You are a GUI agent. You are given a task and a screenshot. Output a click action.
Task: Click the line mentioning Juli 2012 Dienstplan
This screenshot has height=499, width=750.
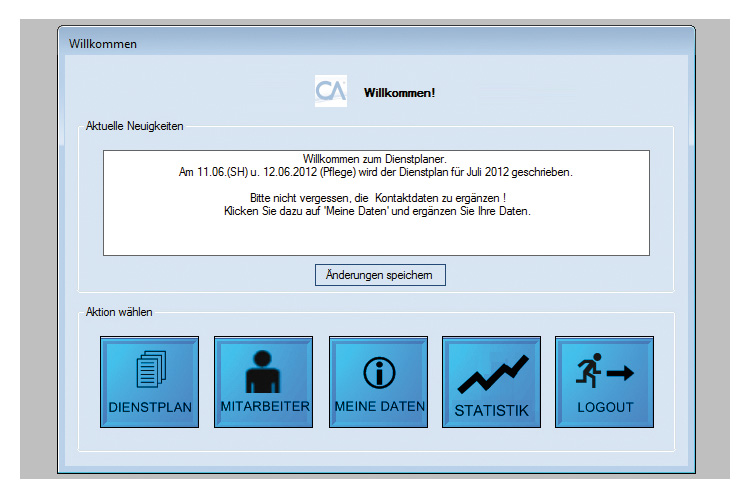click(375, 172)
